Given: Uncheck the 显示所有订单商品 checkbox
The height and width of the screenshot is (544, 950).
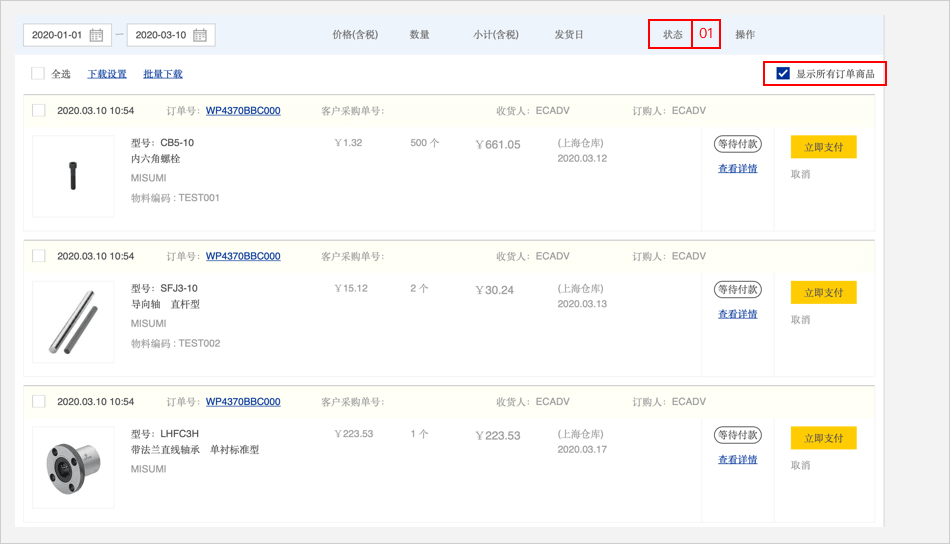Looking at the screenshot, I should point(783,73).
